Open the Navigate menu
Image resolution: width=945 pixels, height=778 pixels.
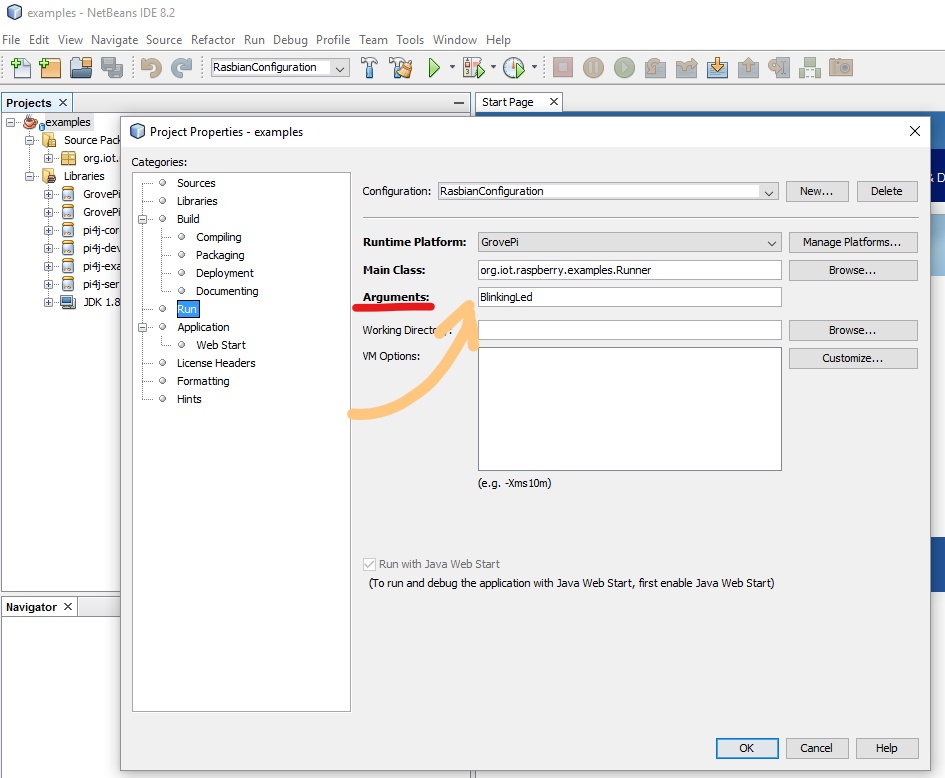pos(115,40)
